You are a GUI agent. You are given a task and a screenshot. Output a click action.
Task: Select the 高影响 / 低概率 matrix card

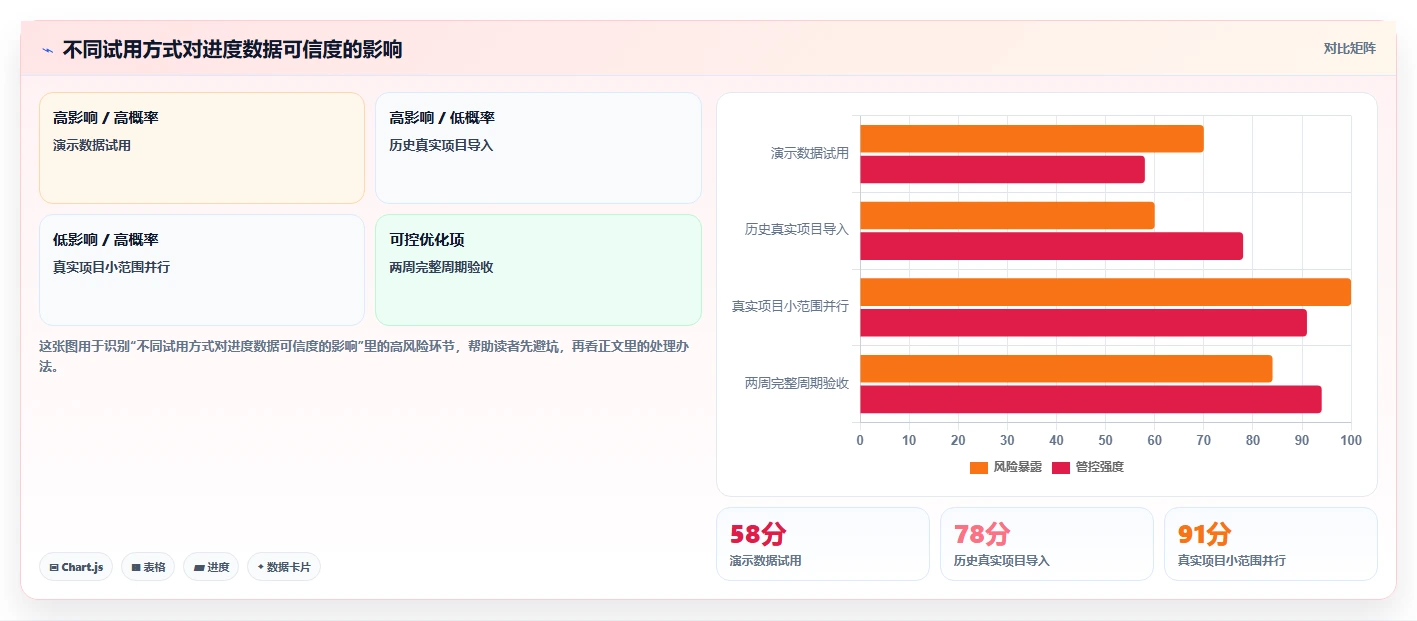pos(538,148)
